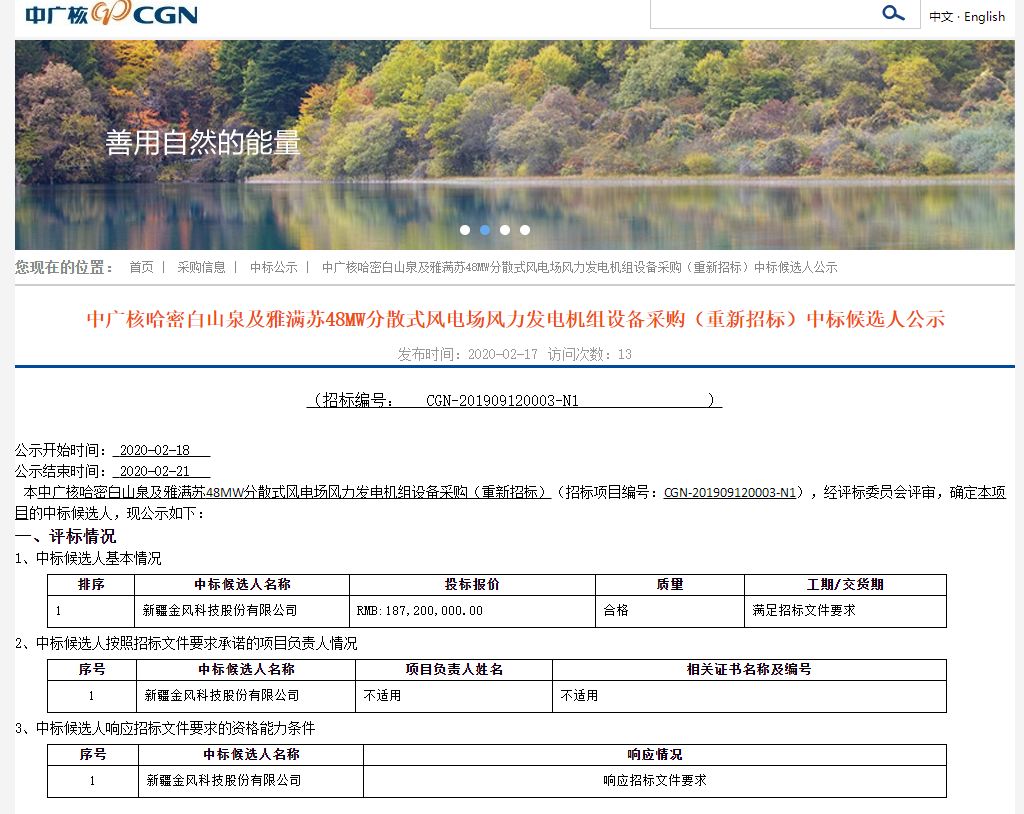Click 相关证书名称及编号 column header

pos(749,670)
